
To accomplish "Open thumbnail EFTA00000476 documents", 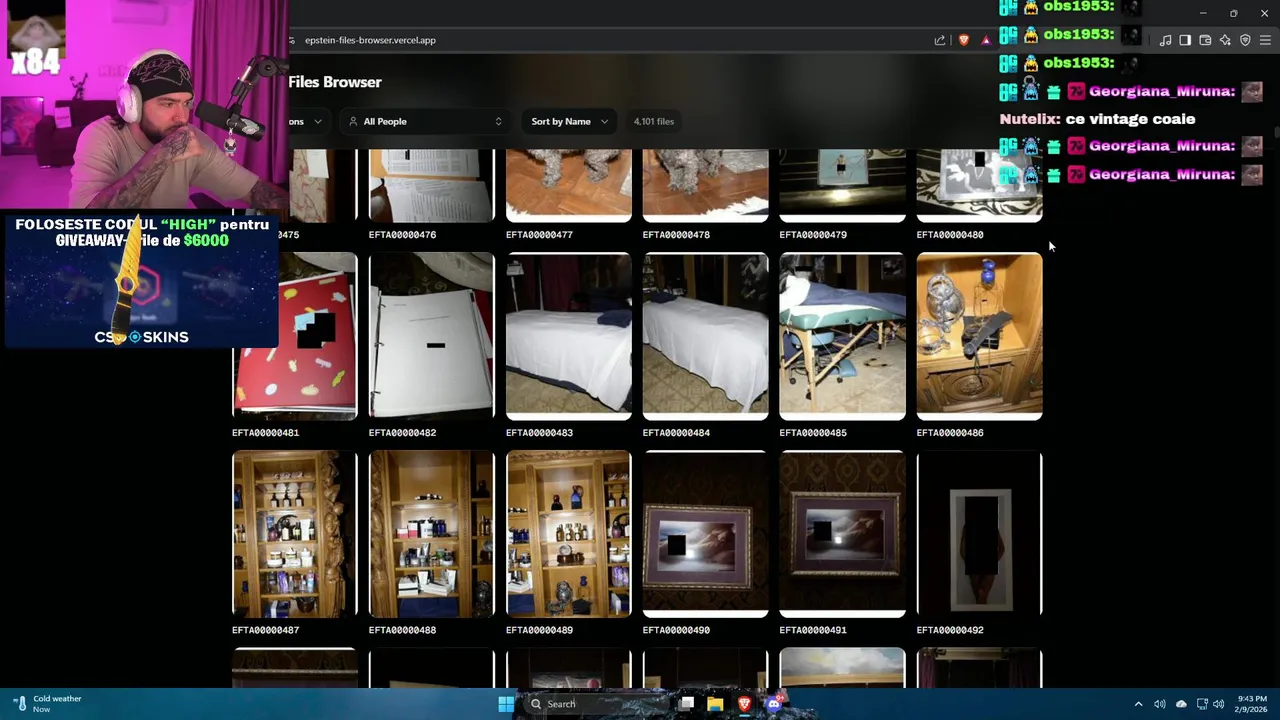I will point(431,186).
